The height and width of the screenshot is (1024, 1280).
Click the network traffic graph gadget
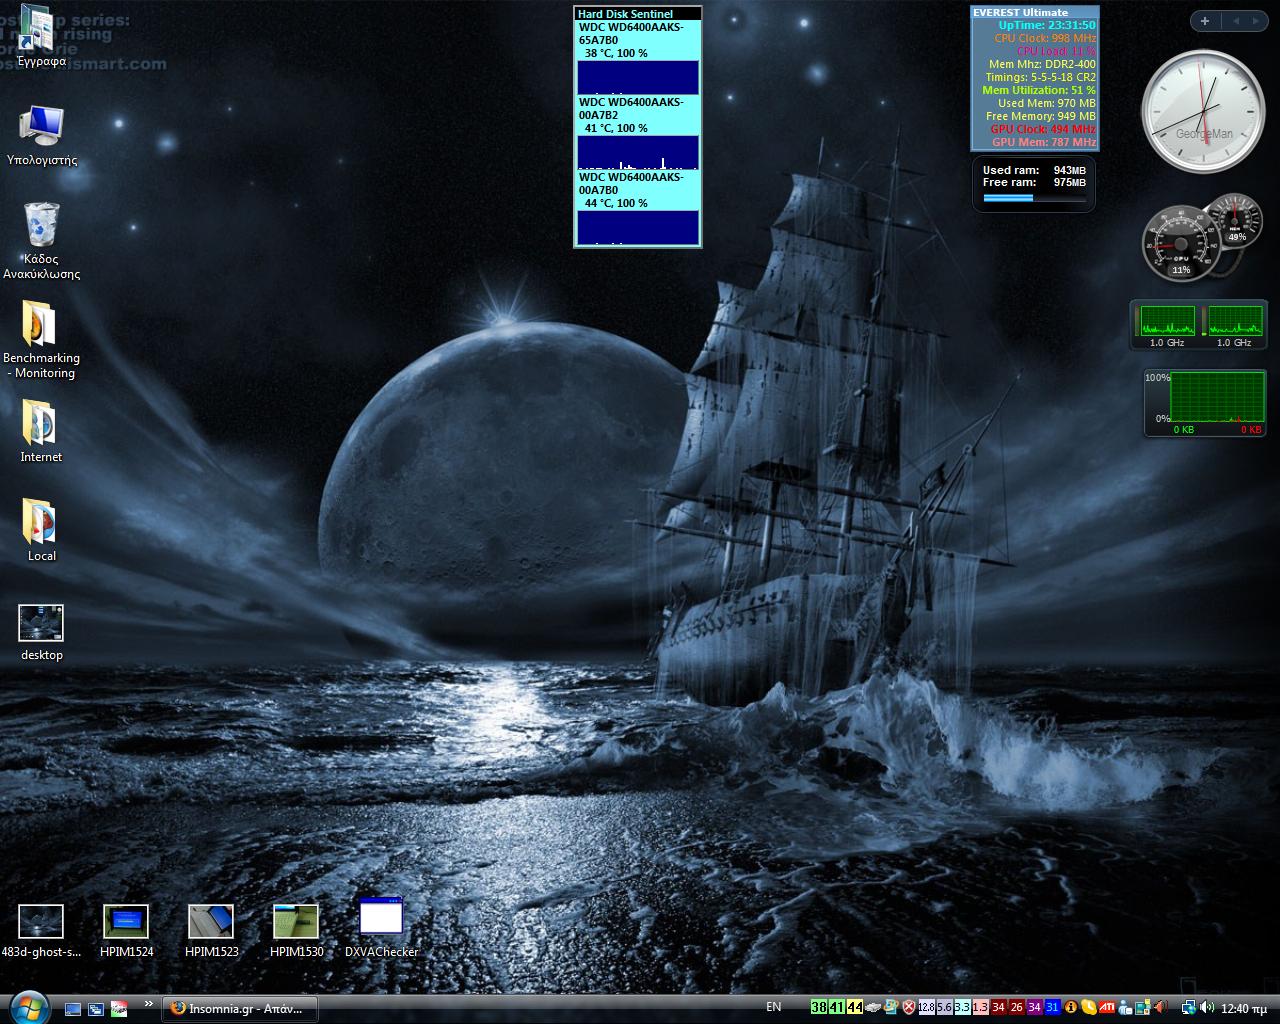(x=1205, y=403)
